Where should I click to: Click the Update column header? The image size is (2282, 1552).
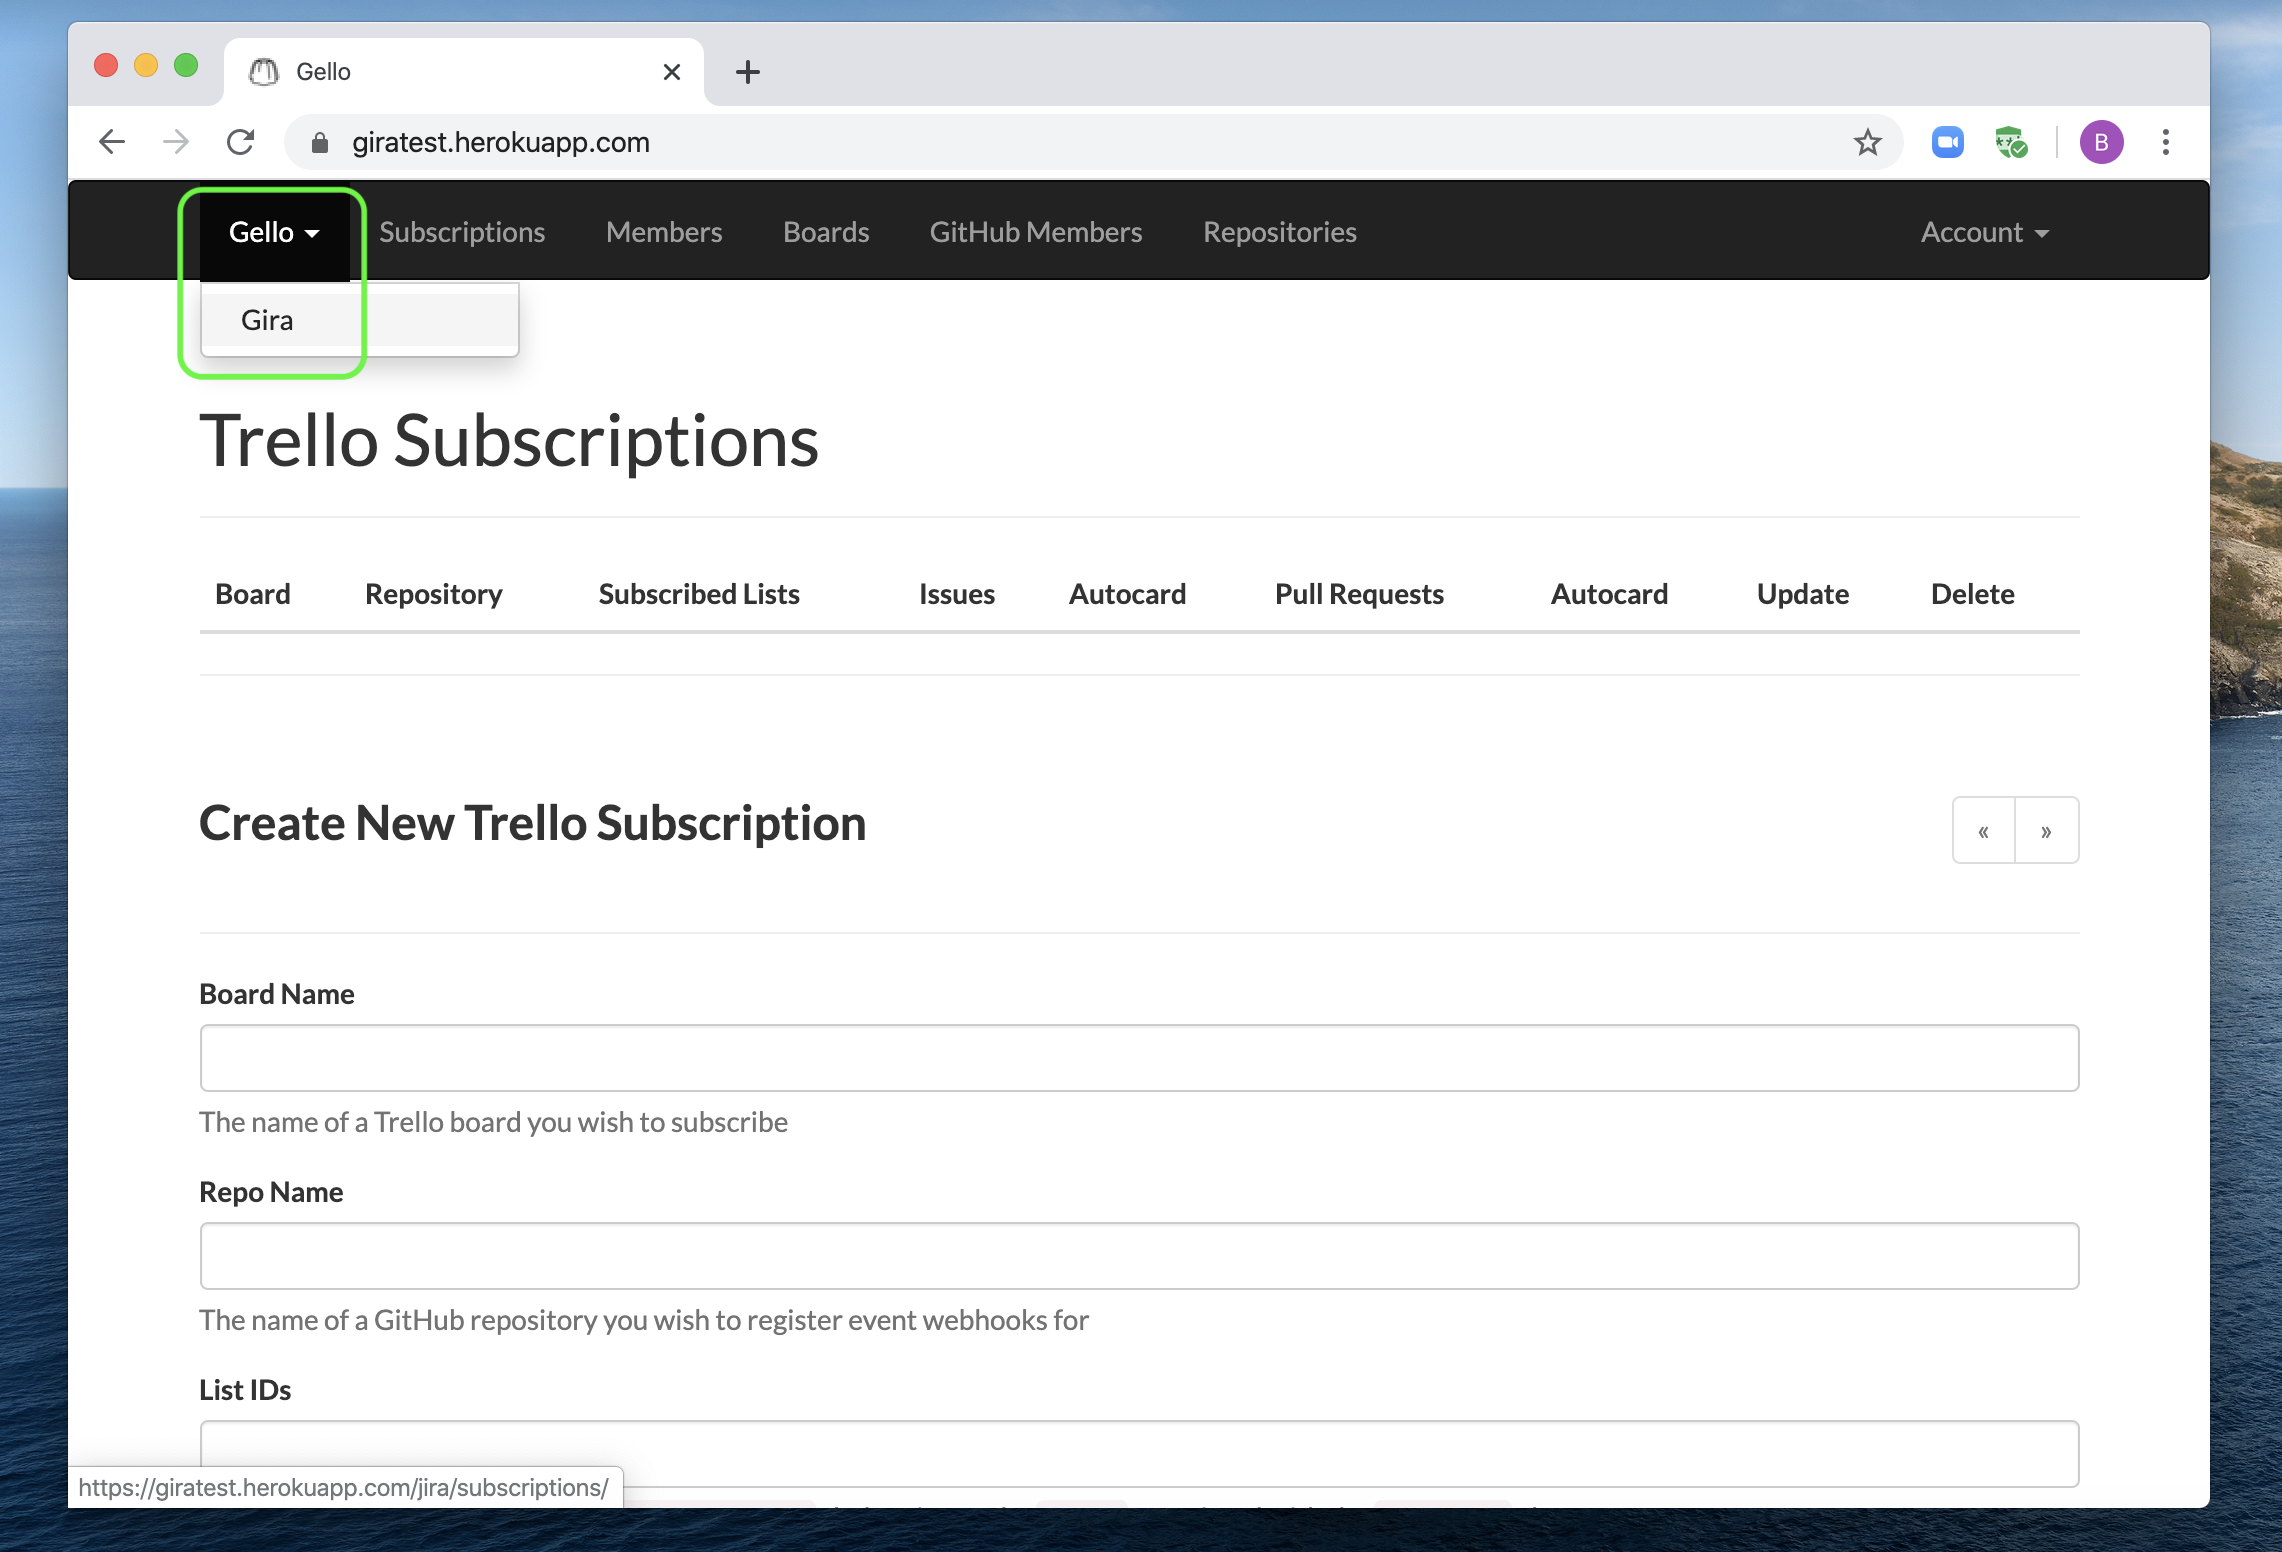click(x=1803, y=594)
